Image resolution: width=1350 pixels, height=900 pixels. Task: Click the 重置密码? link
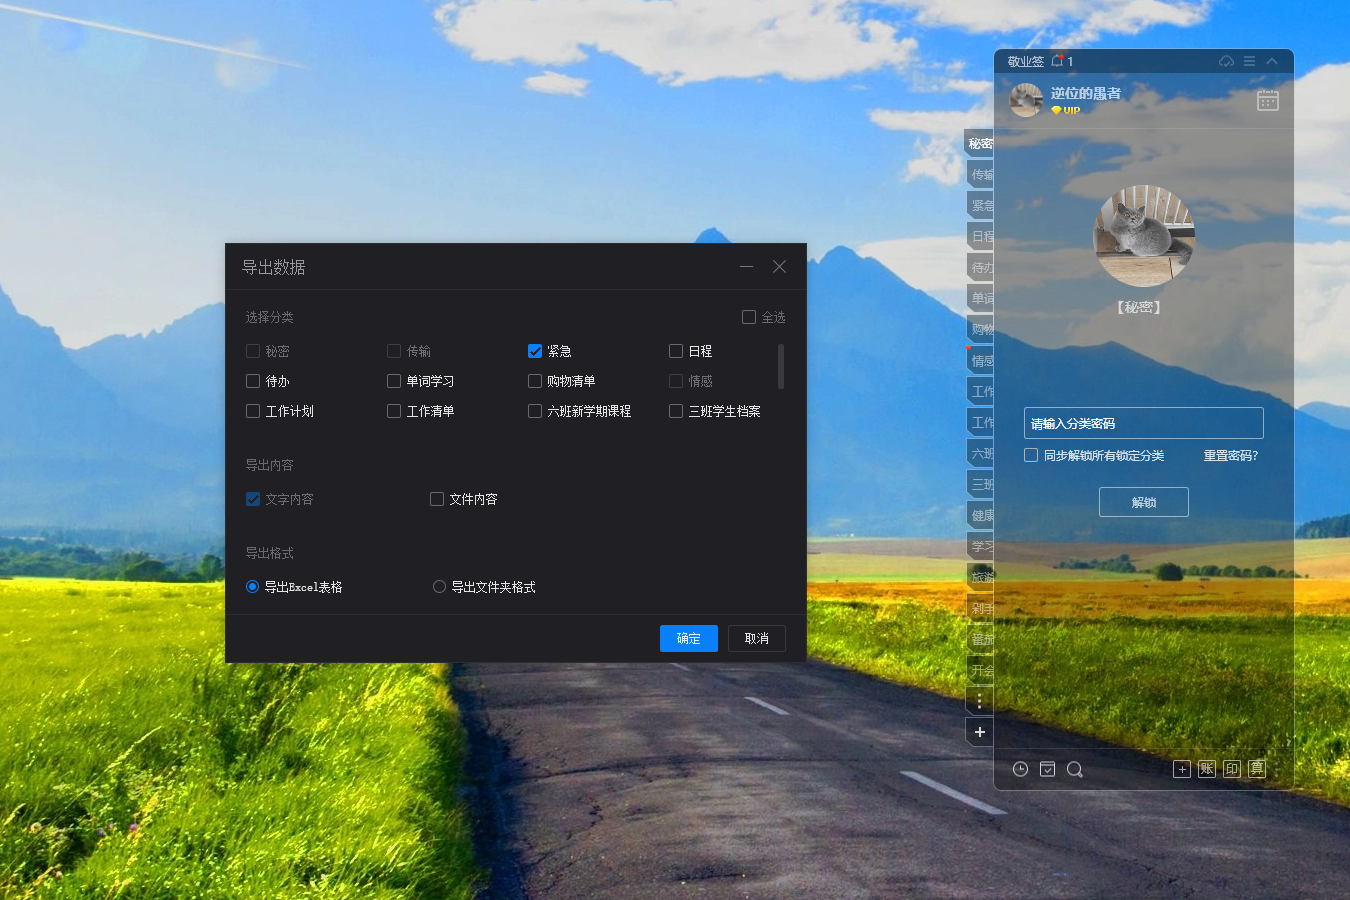click(x=1230, y=456)
